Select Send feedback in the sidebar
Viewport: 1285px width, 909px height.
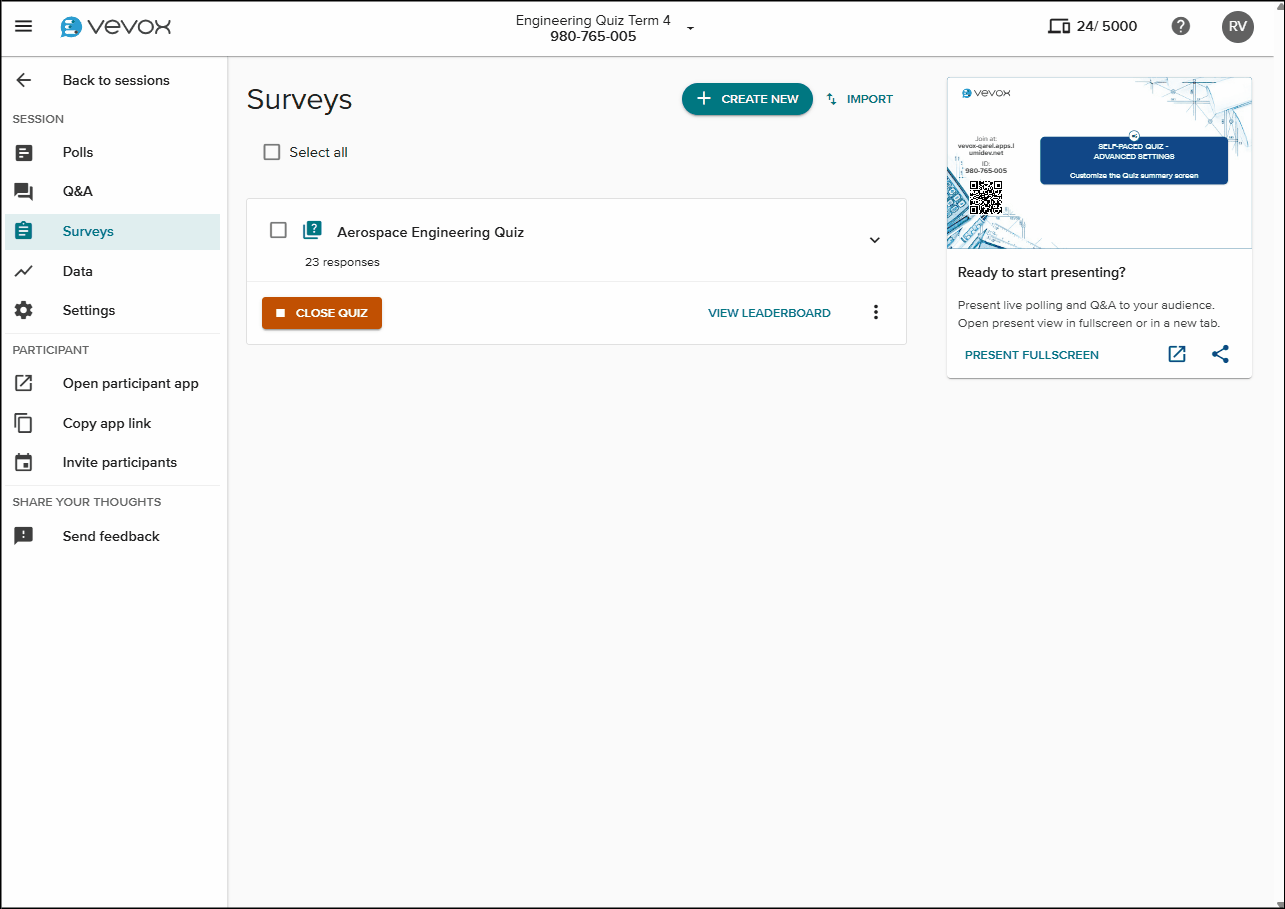pyautogui.click(x=24, y=536)
